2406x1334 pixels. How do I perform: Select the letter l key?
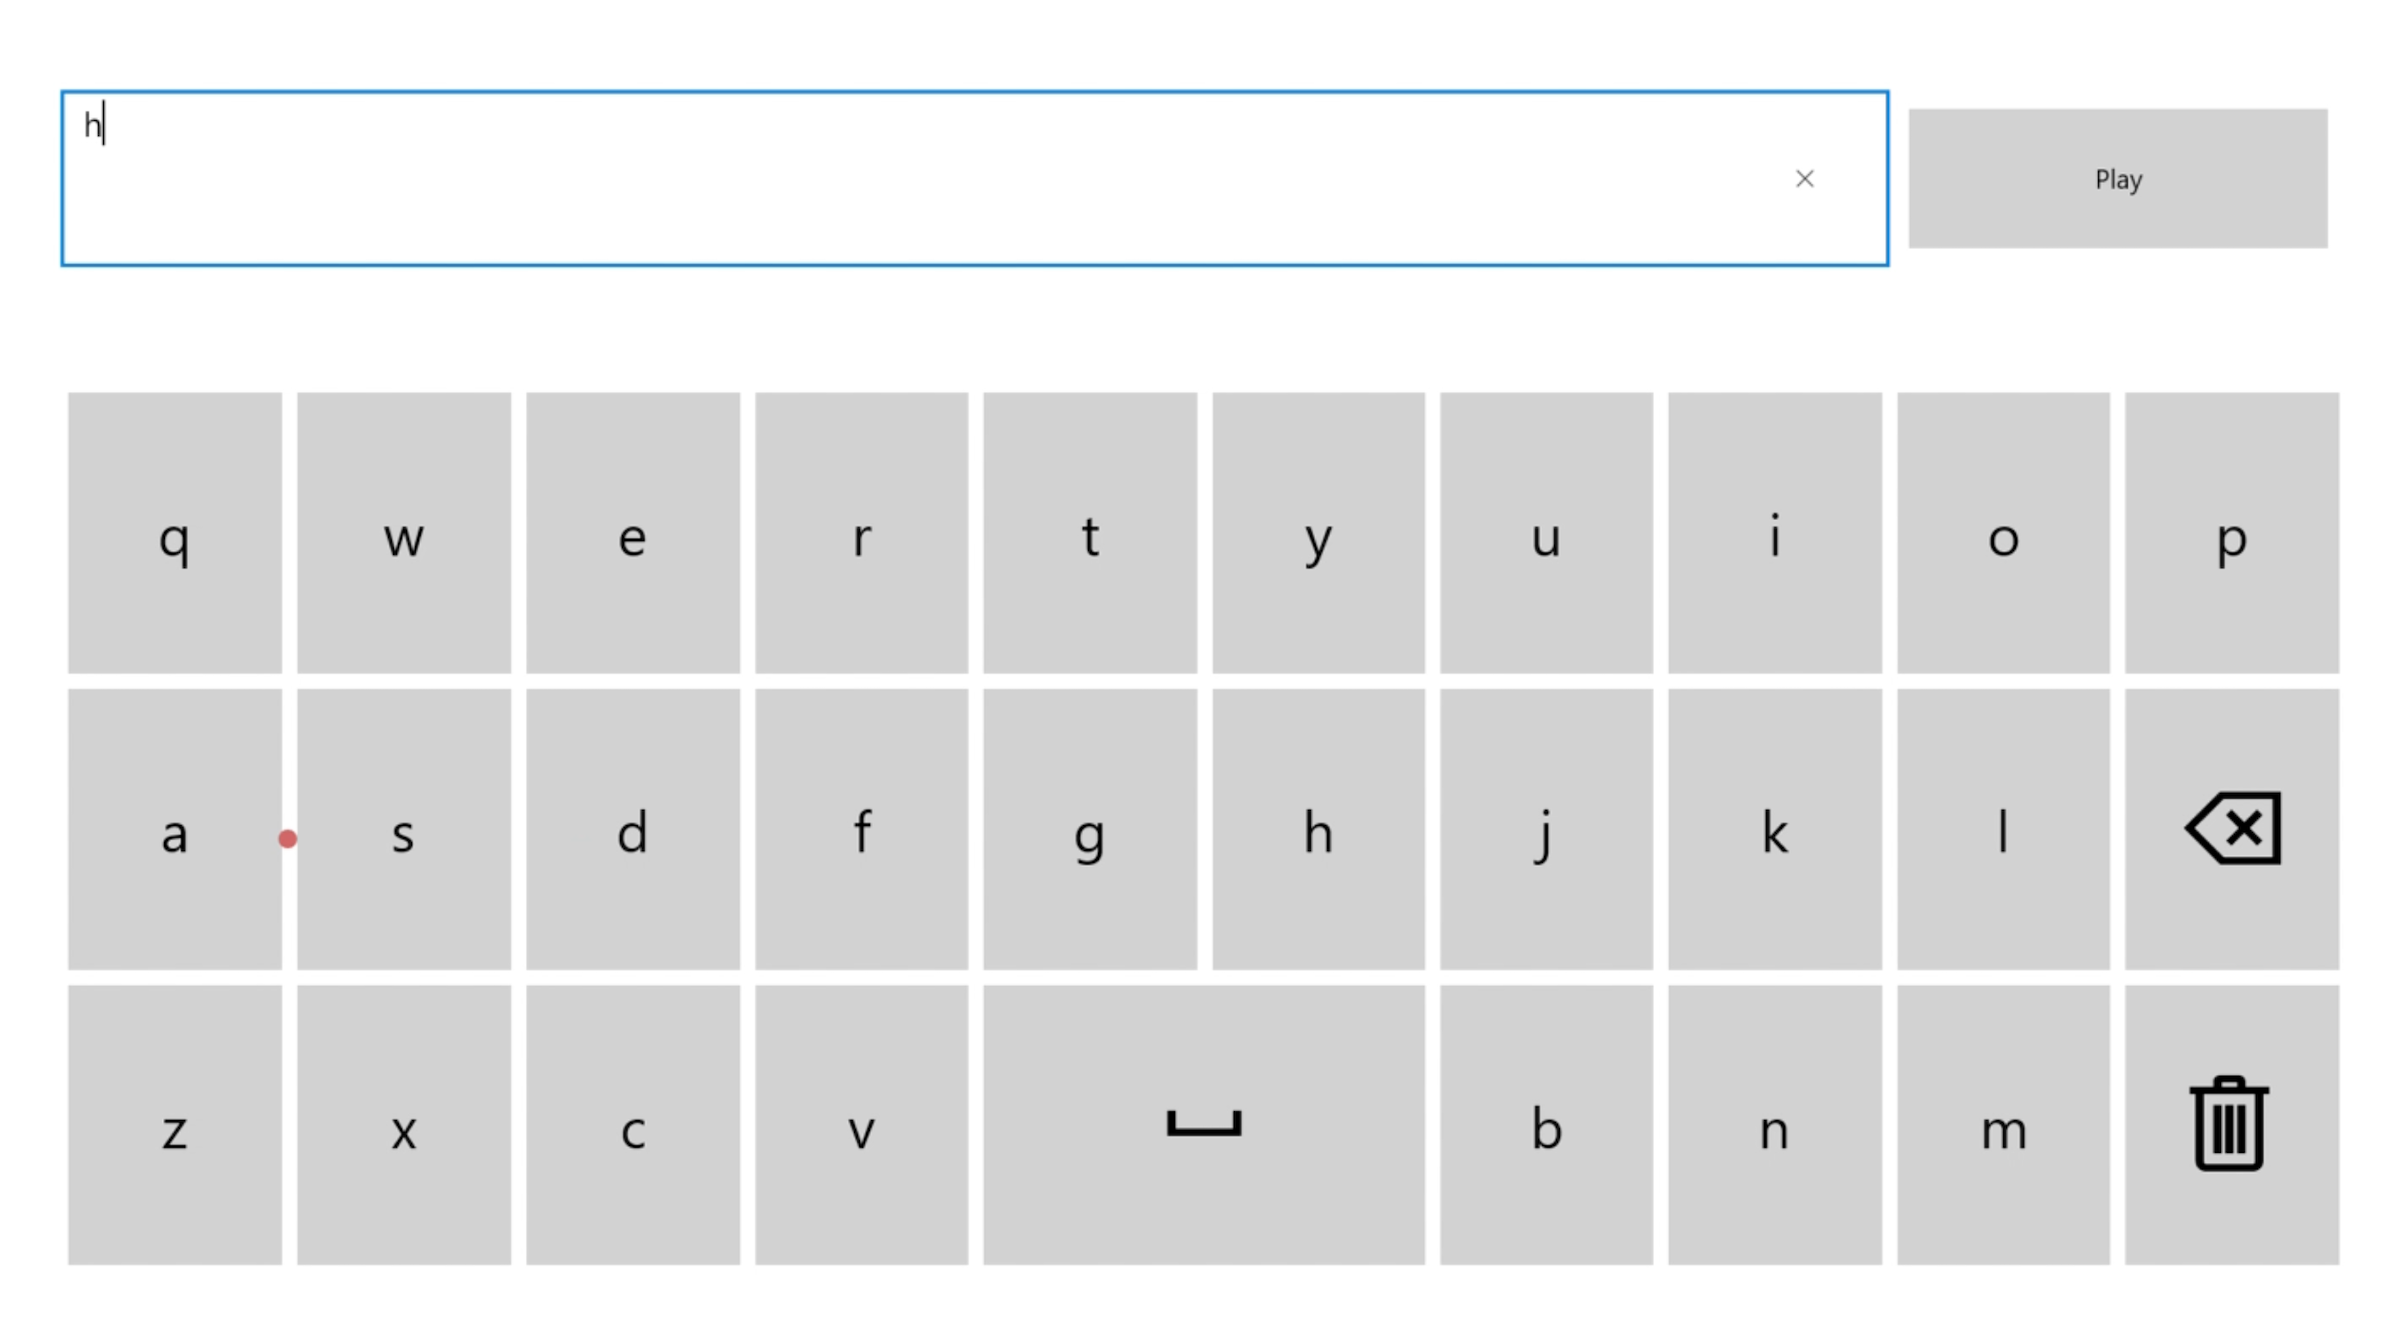[x=2003, y=829]
